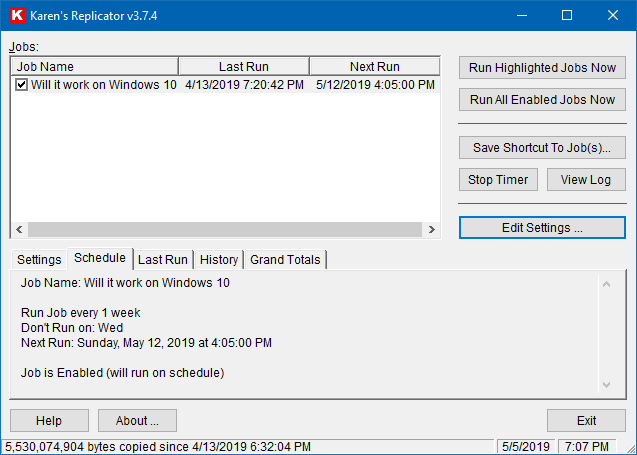Click the Next Run column header
The height and width of the screenshot is (455, 637).
pos(374,67)
